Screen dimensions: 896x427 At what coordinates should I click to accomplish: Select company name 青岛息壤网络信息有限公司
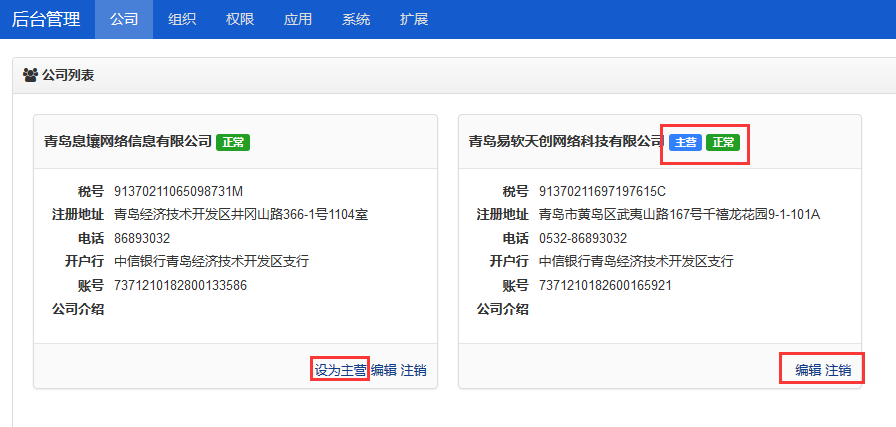(x=128, y=142)
